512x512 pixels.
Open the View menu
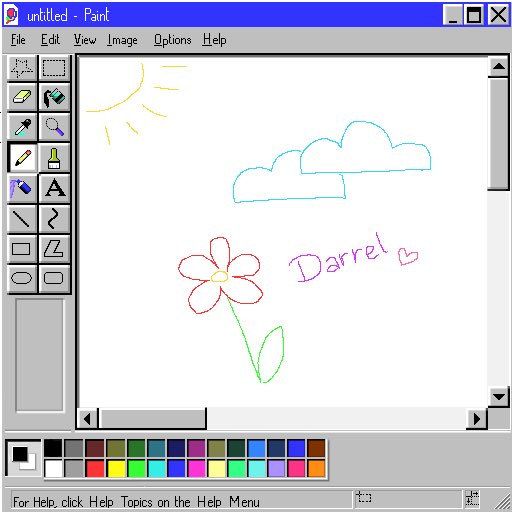pyautogui.click(x=85, y=40)
